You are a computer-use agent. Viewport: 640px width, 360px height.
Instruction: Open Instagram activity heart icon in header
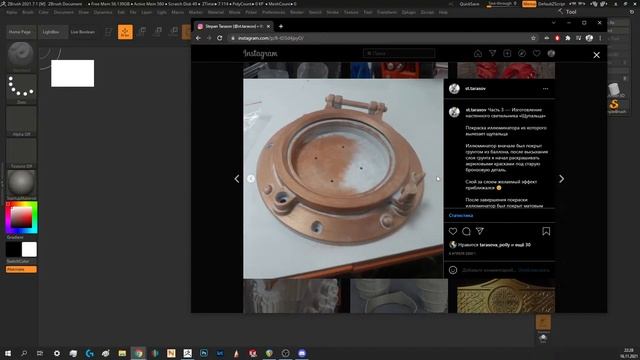pos(536,53)
